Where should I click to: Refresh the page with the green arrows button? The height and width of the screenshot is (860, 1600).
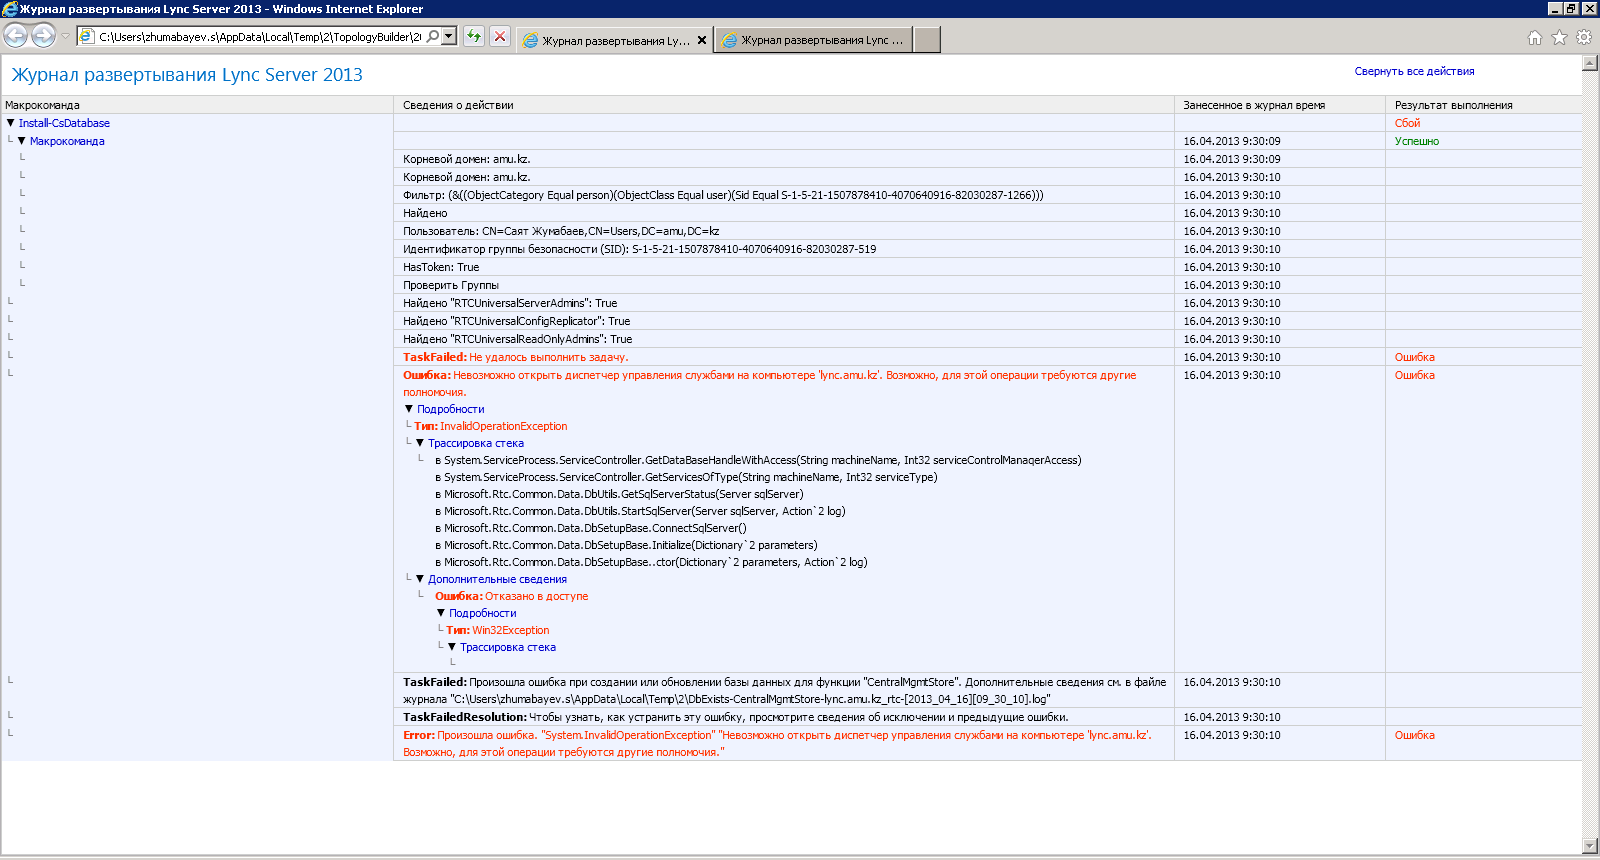pos(474,37)
